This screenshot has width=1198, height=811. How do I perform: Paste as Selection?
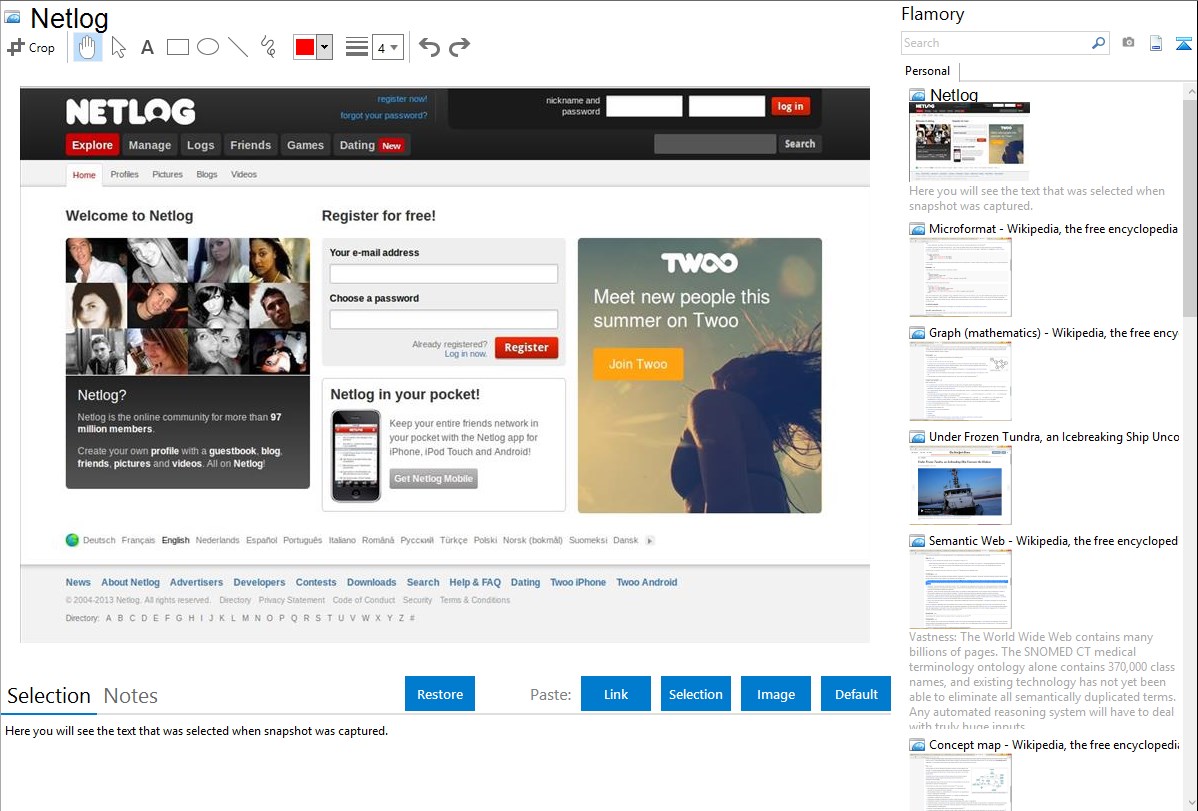point(695,694)
